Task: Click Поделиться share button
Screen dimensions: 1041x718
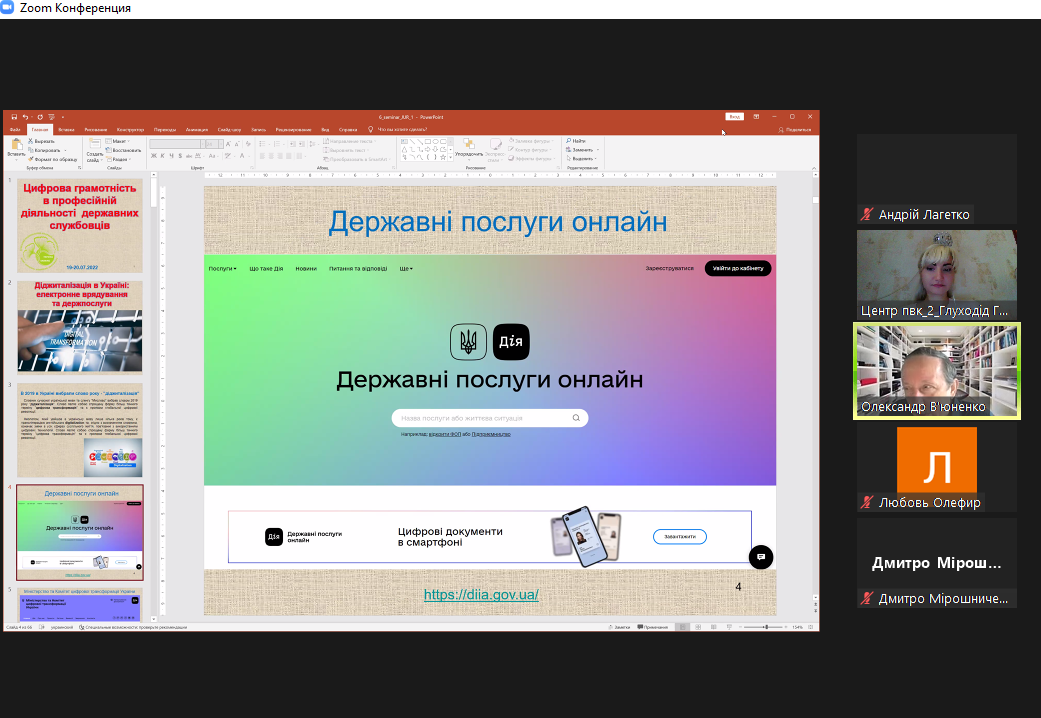Action: 795,130
